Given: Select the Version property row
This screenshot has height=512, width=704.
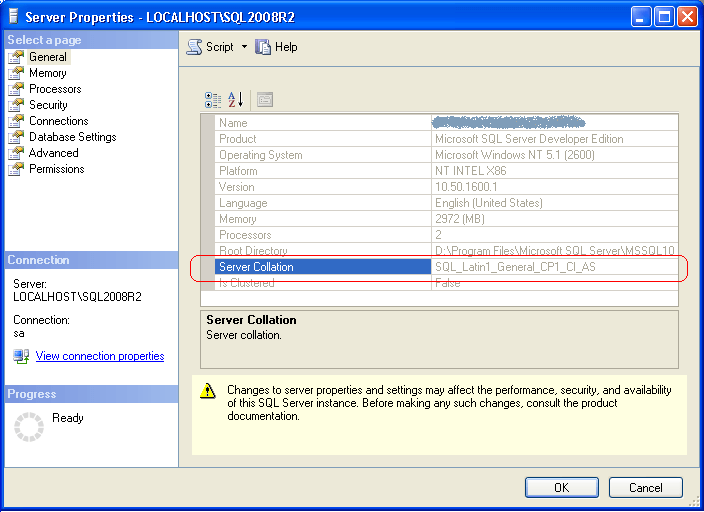Looking at the screenshot, I should click(446, 187).
